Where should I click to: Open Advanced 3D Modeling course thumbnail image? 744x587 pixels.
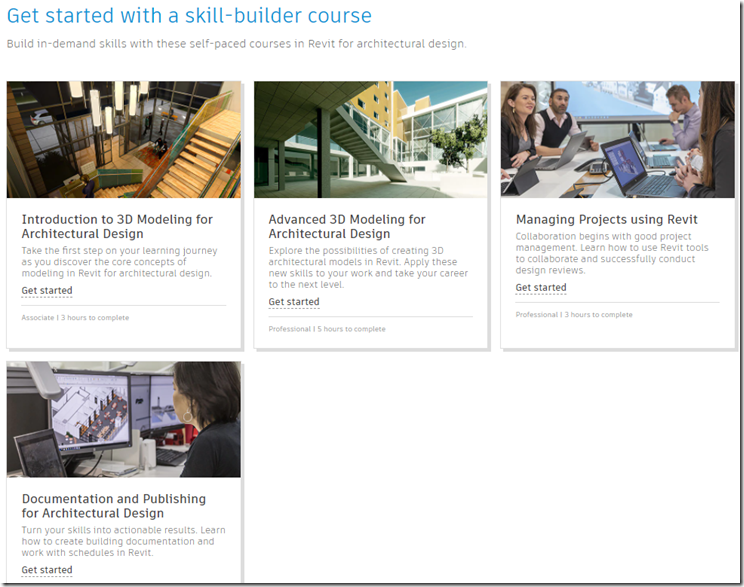tap(371, 140)
